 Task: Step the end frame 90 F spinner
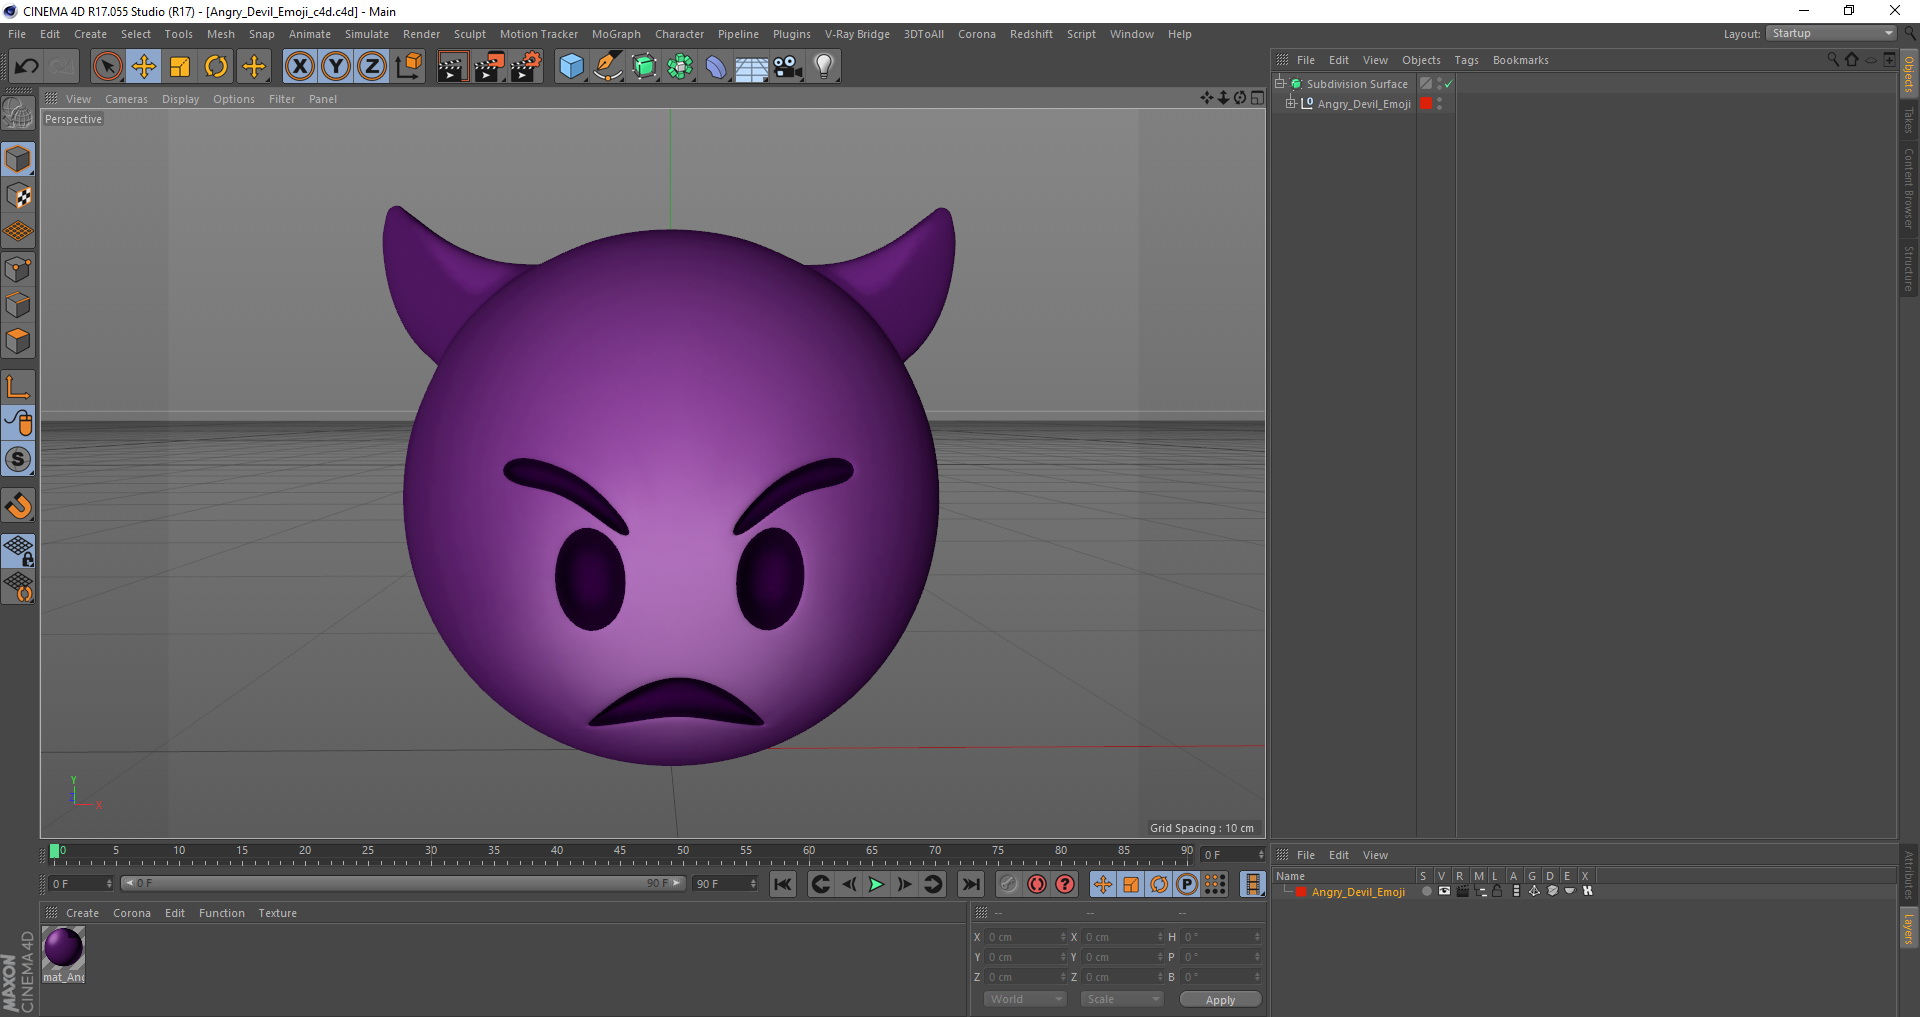[753, 884]
